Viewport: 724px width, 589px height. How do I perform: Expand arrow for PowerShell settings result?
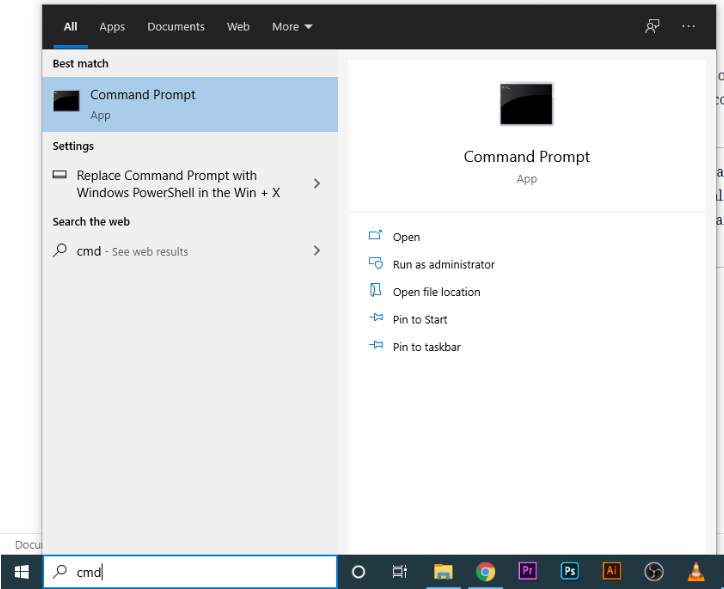point(317,183)
